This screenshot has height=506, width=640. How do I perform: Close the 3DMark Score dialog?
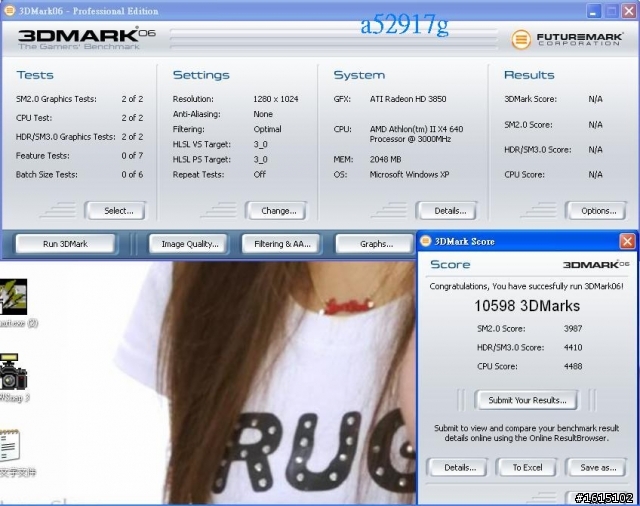click(627, 241)
